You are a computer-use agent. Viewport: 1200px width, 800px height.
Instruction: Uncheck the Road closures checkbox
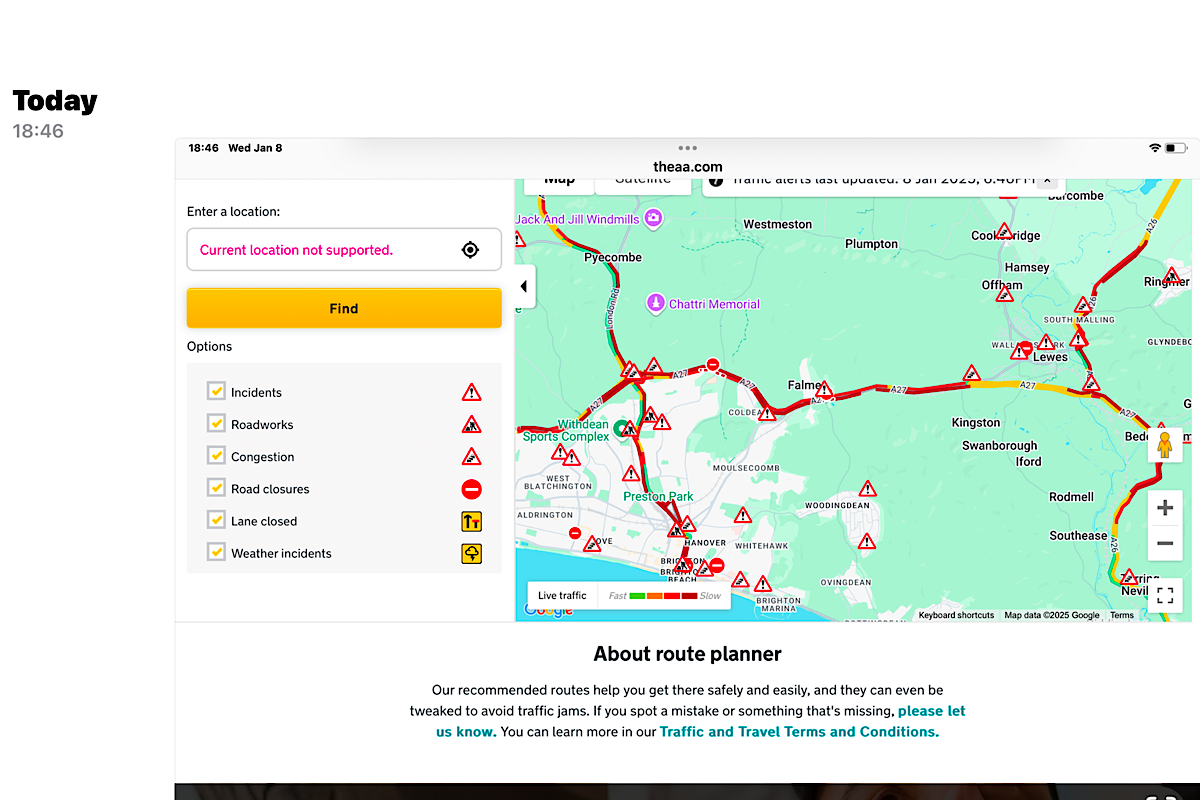coord(216,487)
